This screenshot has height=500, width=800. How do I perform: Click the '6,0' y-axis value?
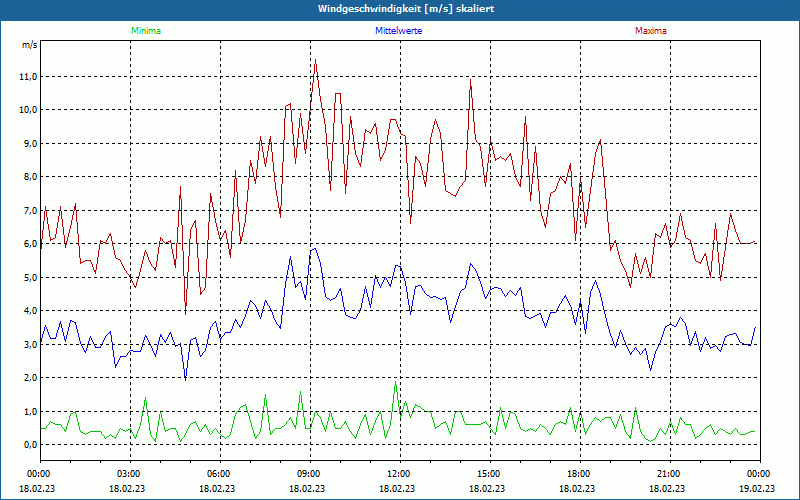point(30,244)
